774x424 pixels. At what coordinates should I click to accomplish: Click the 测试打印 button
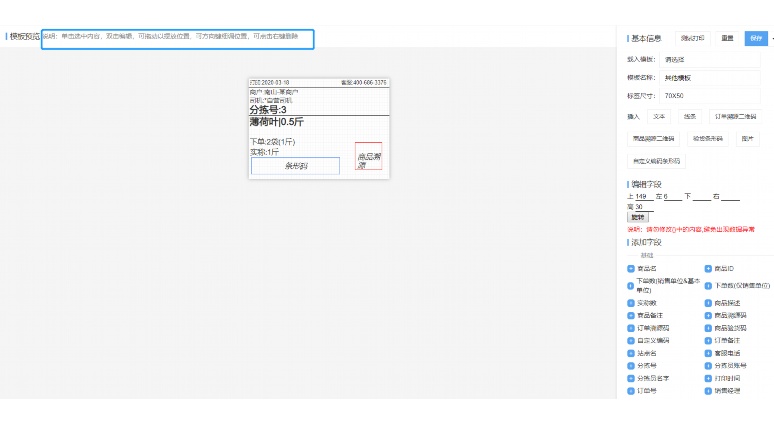click(692, 38)
